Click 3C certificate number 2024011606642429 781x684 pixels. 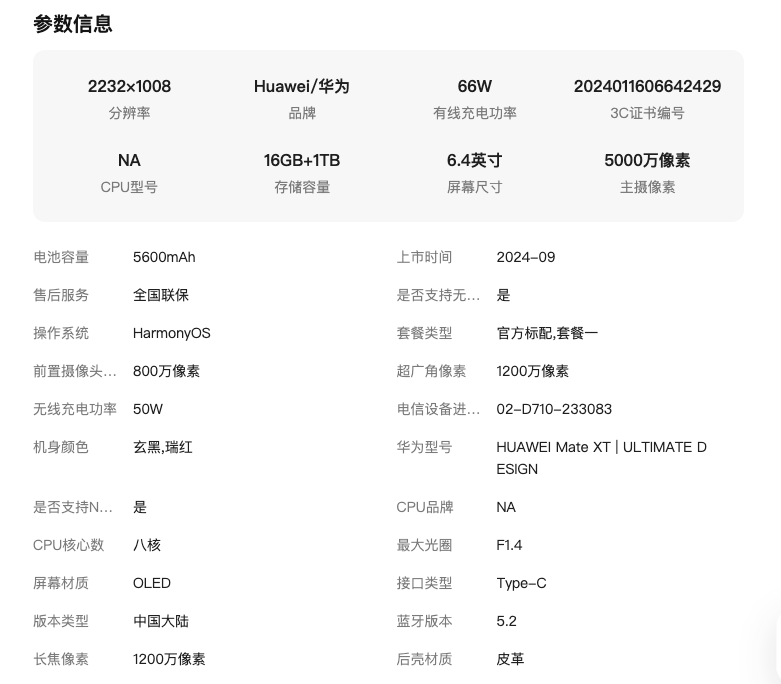[647, 86]
